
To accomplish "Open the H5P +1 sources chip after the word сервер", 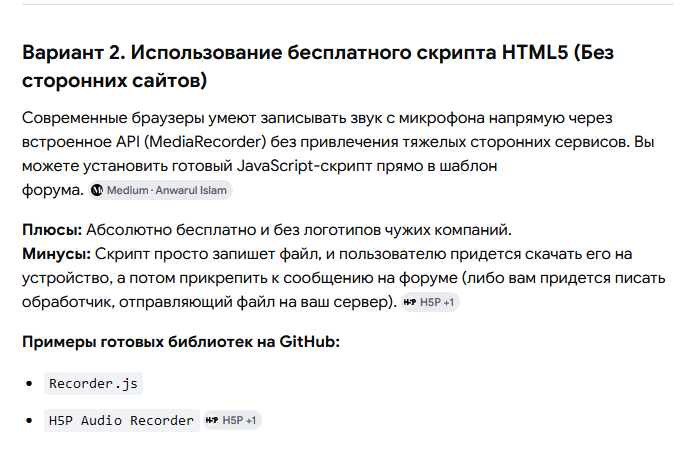I will (430, 302).
